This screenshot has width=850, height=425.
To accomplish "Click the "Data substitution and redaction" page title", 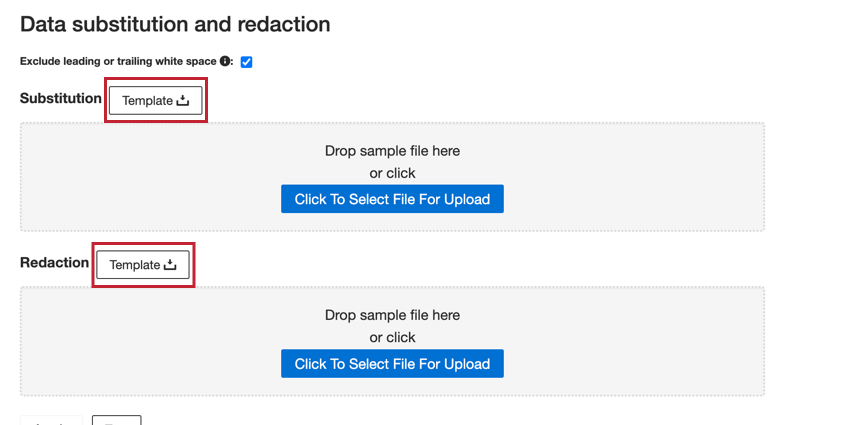I will 175,23.
